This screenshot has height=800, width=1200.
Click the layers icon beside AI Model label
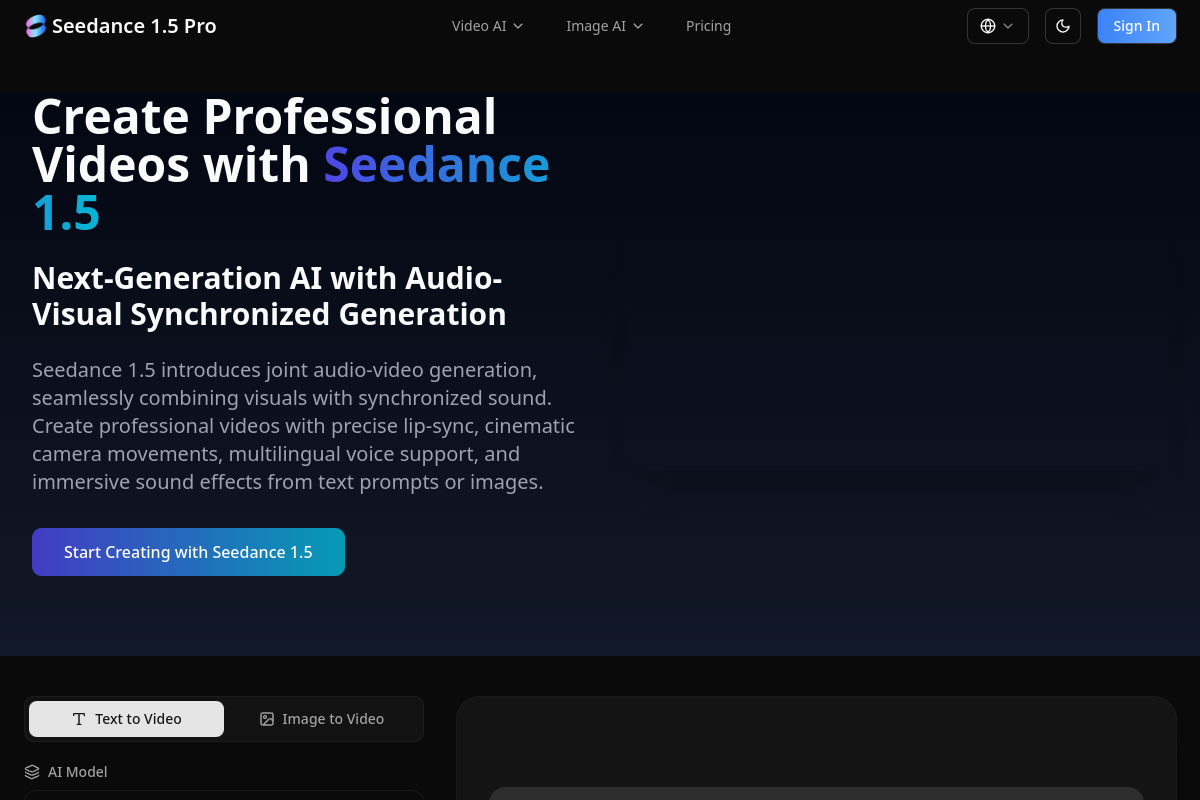(31, 771)
